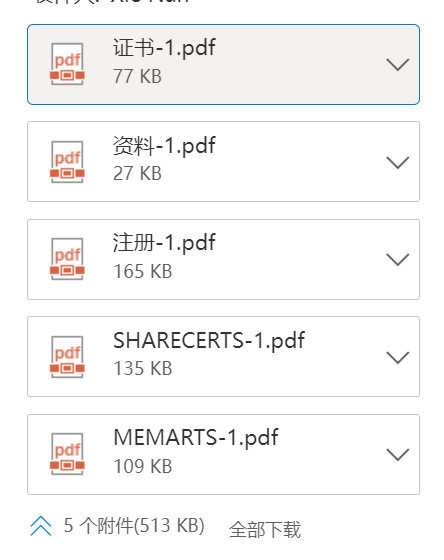Select the 109 KB attachment card
Screen dimensions: 444x560
point(223,455)
